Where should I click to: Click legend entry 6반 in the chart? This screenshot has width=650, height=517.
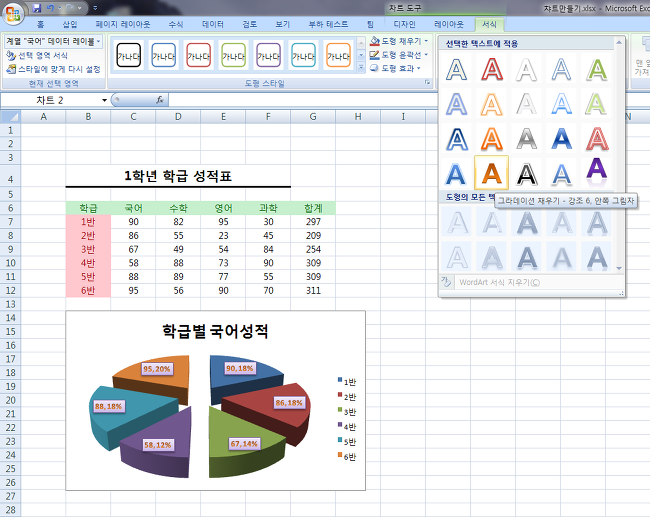click(347, 456)
